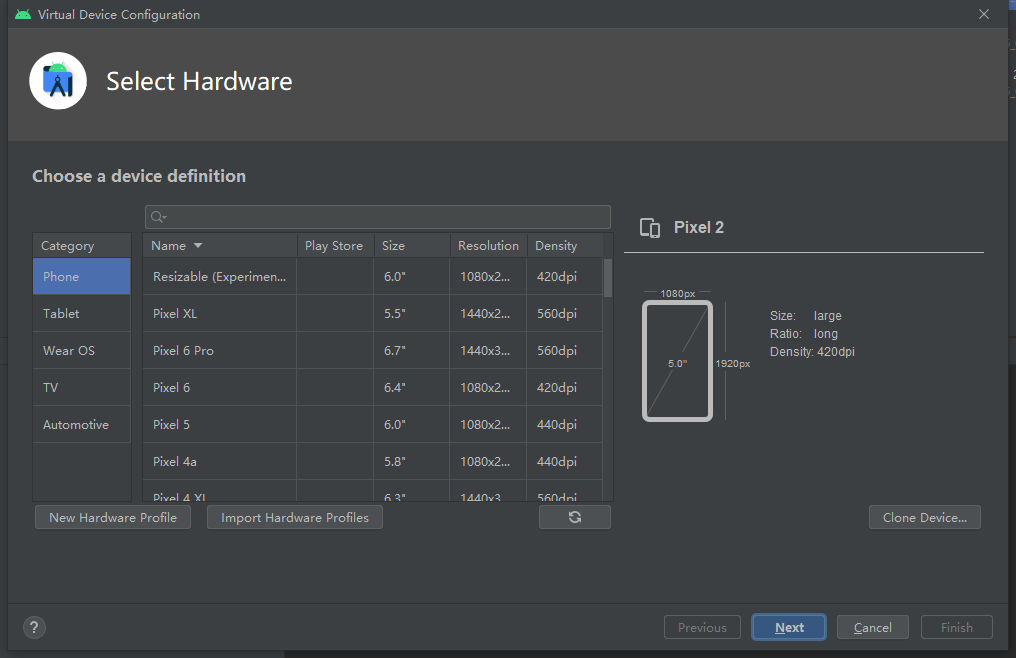Click the device table scrollbar thumb
The image size is (1016, 658).
(x=608, y=277)
